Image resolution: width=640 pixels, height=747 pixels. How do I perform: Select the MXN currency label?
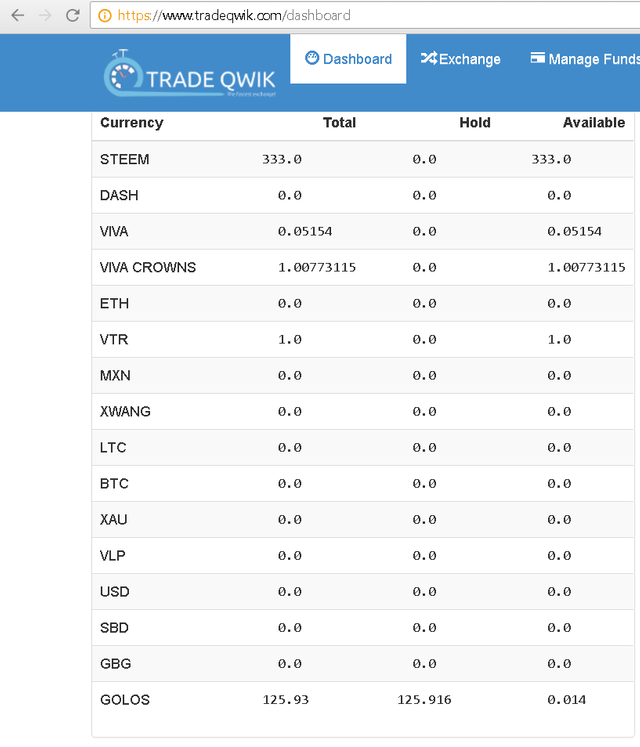[x=115, y=375]
